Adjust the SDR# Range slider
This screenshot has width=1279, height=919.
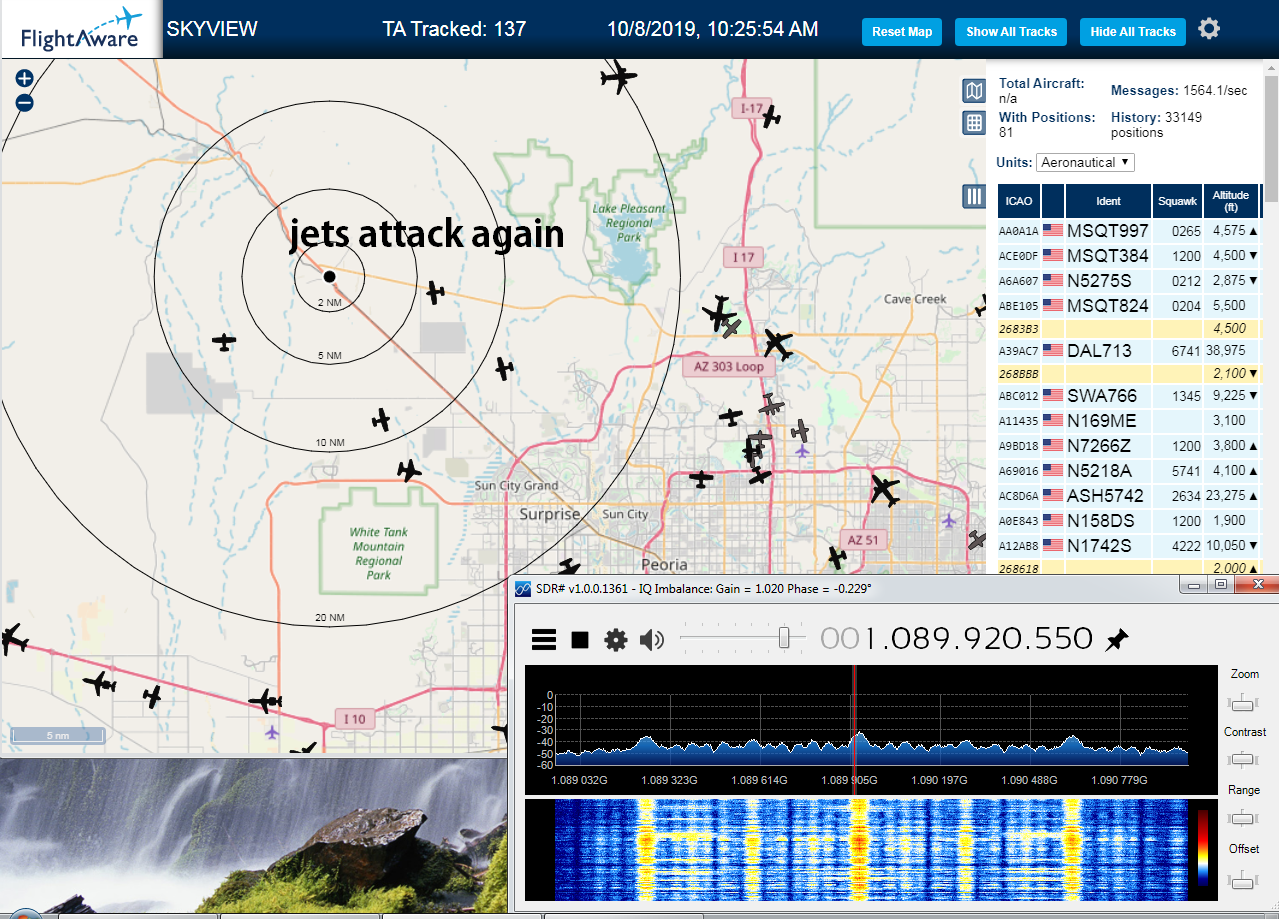[x=1244, y=818]
